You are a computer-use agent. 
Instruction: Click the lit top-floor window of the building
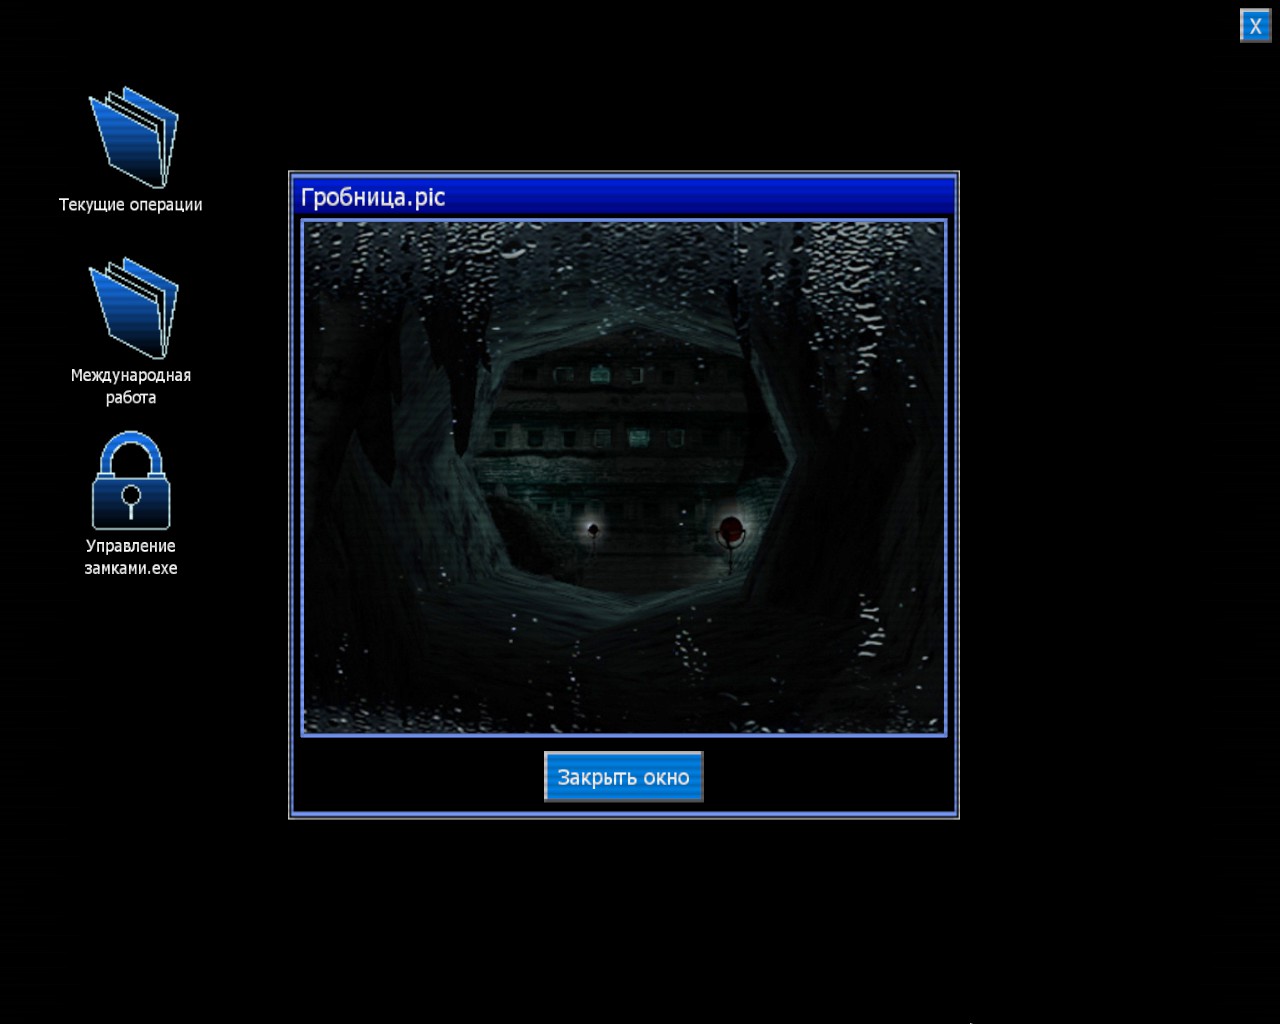(600, 374)
